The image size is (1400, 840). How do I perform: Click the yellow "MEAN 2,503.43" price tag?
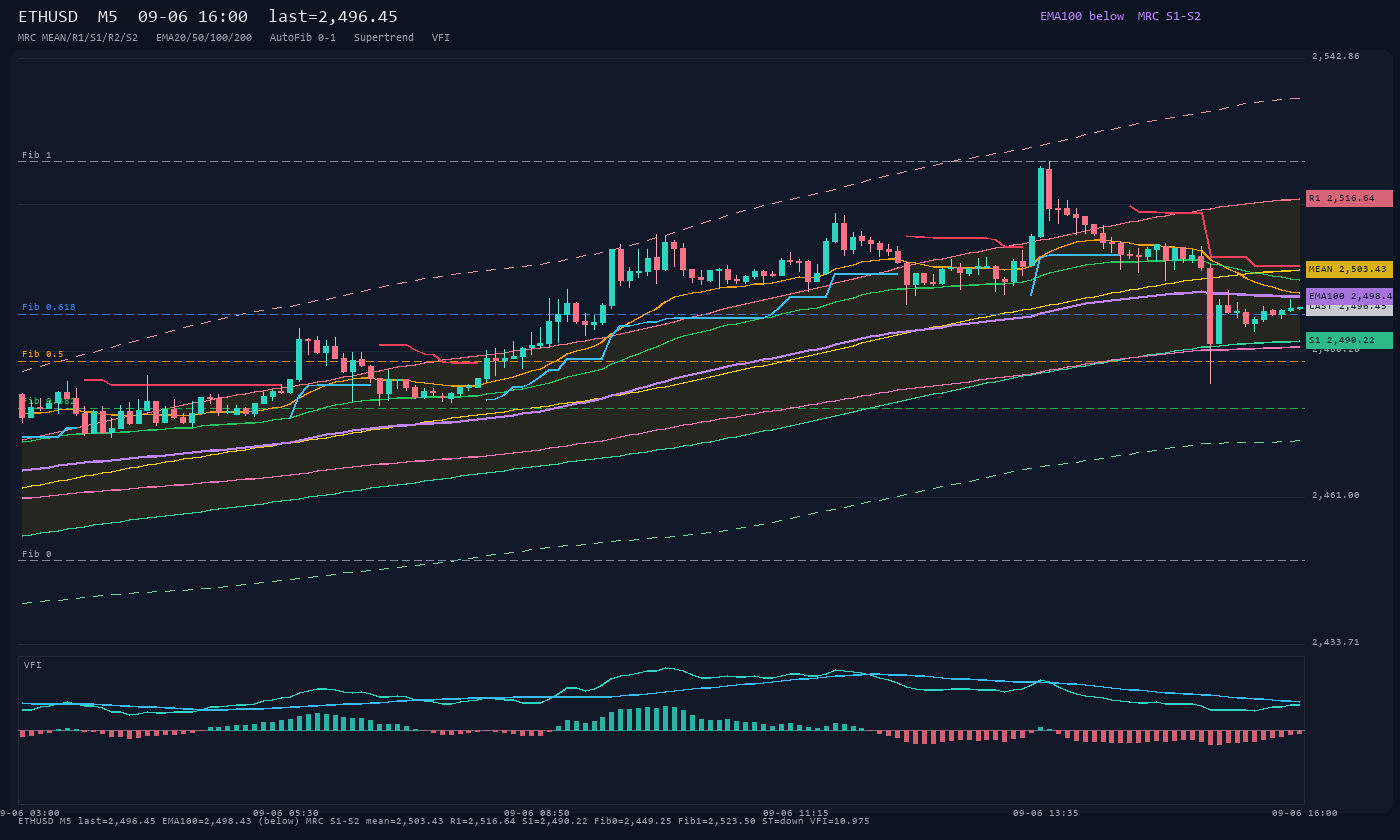click(1349, 269)
